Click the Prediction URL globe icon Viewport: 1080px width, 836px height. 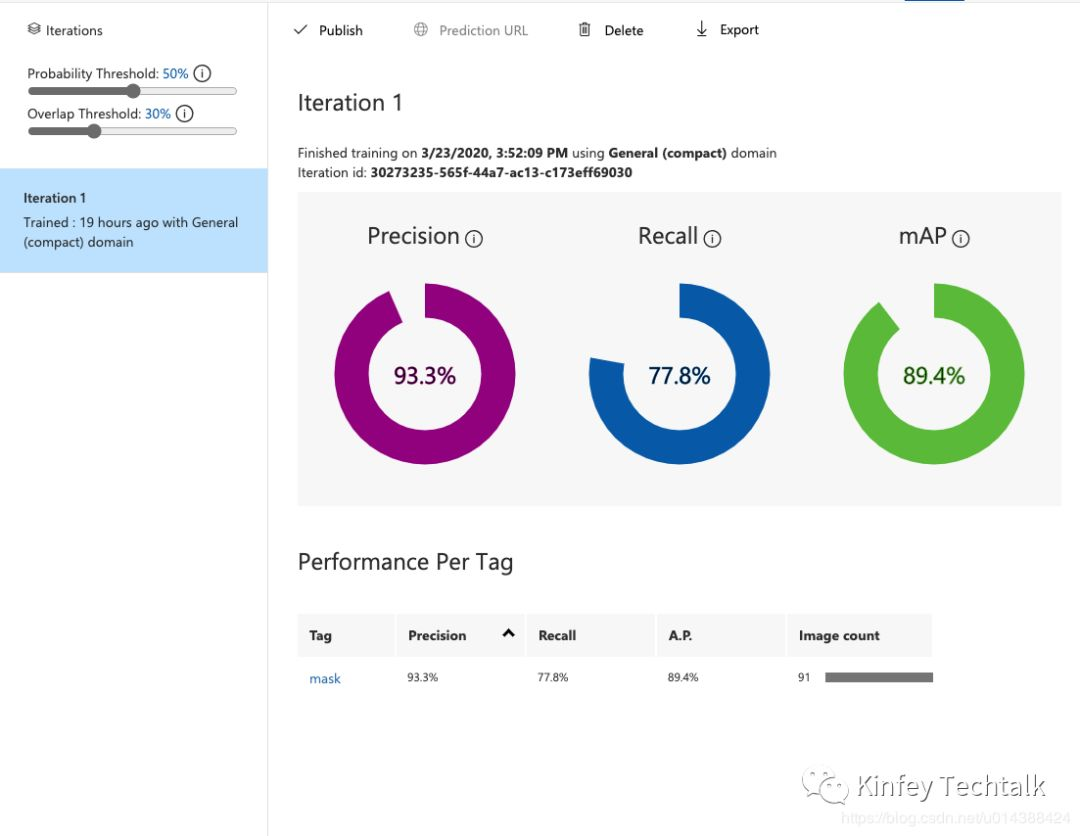[x=421, y=30]
